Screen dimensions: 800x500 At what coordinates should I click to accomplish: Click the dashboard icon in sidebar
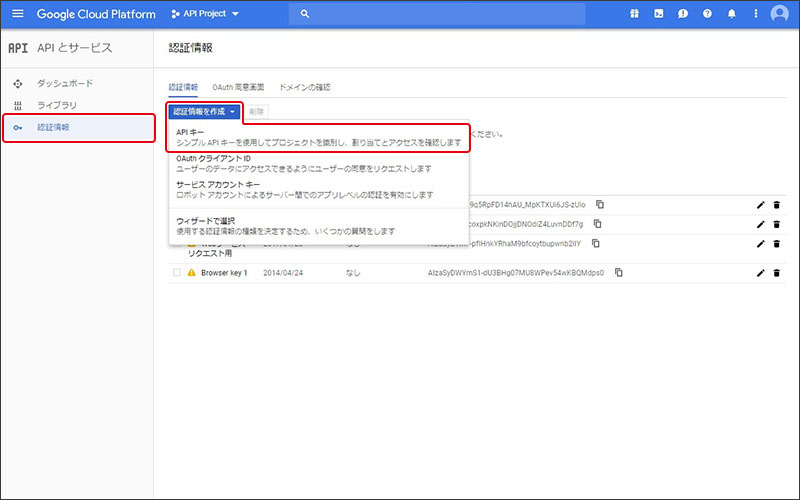(18, 84)
